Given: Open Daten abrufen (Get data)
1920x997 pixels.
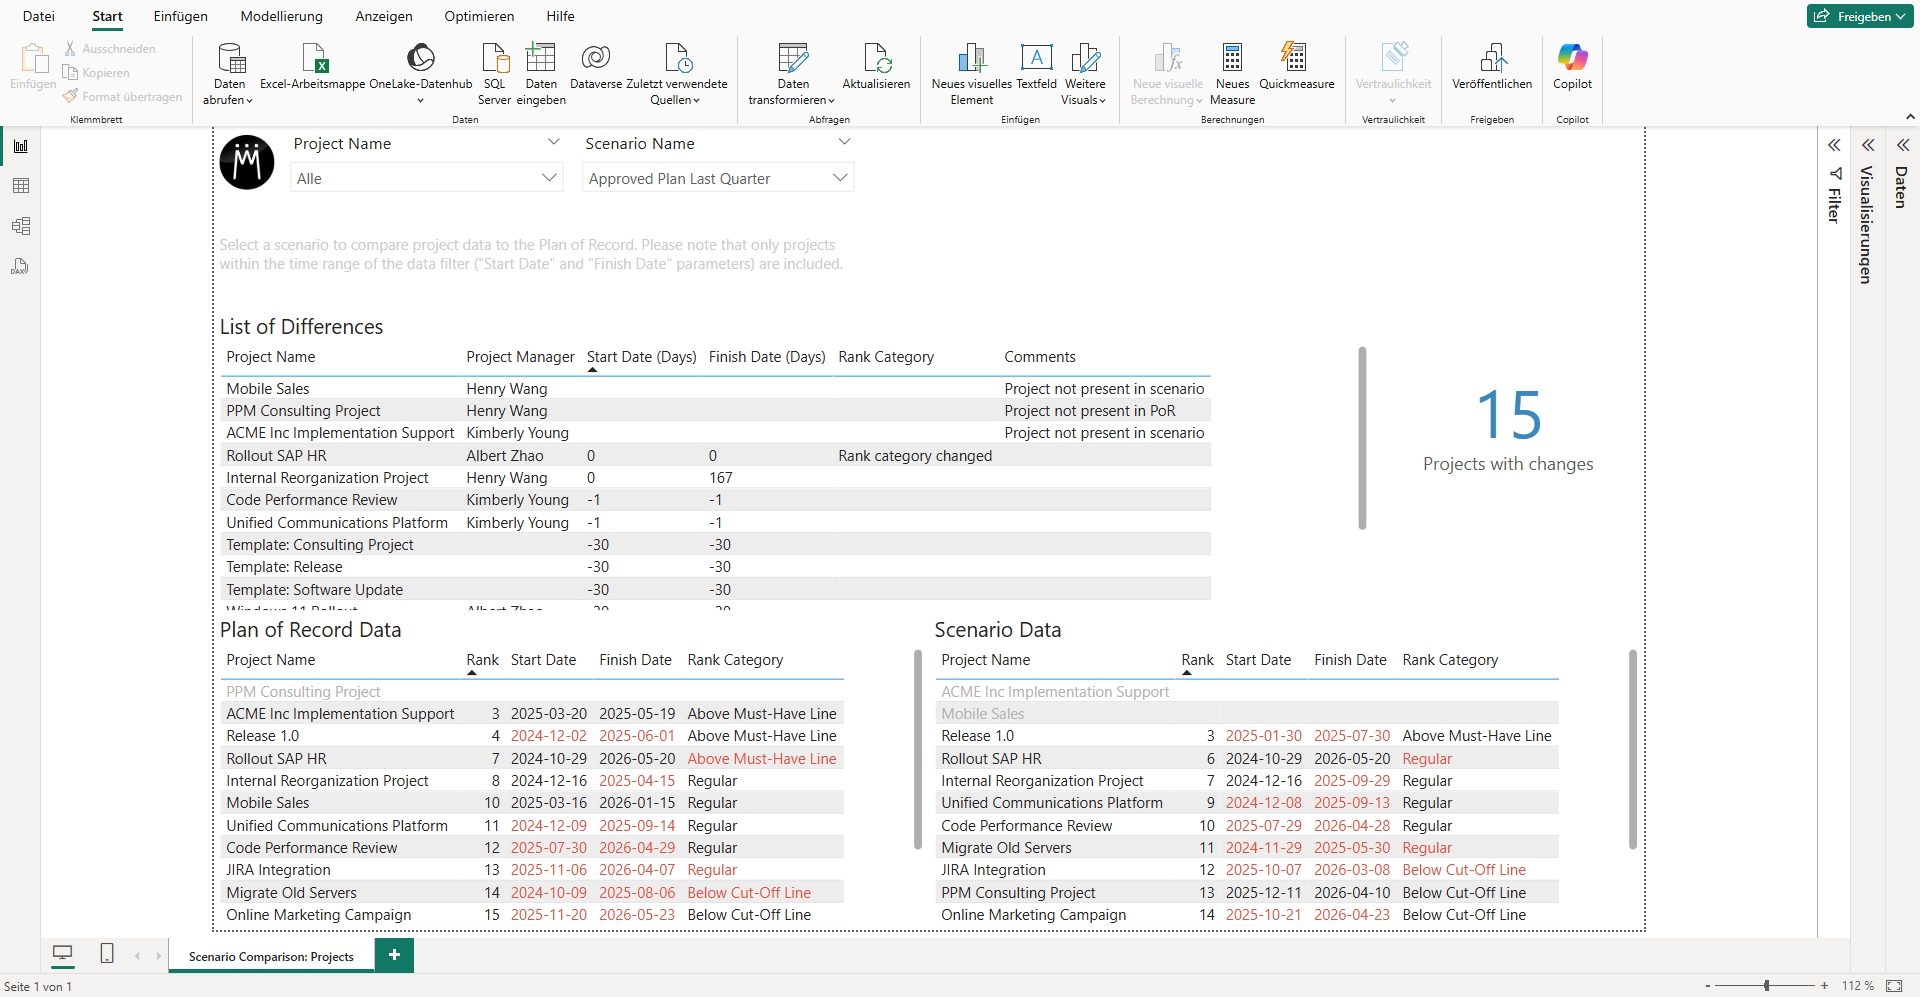Looking at the screenshot, I should (x=229, y=74).
